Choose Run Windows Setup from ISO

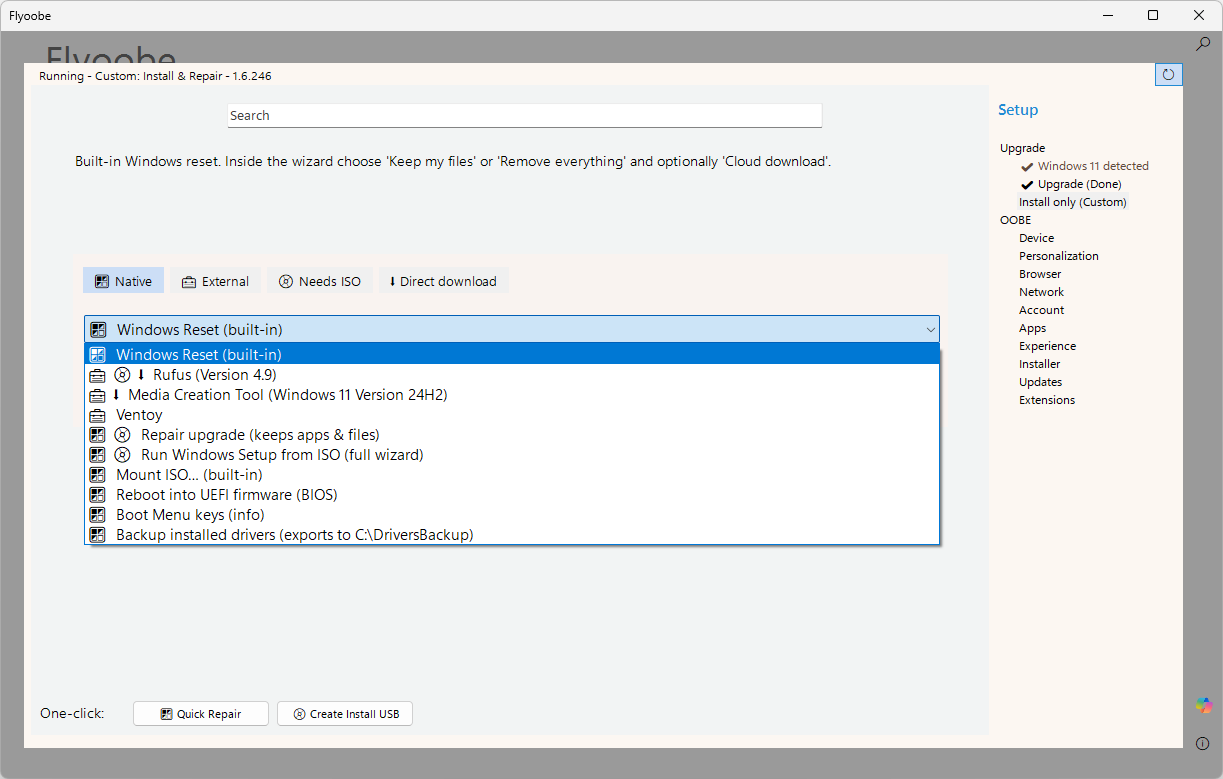512,455
